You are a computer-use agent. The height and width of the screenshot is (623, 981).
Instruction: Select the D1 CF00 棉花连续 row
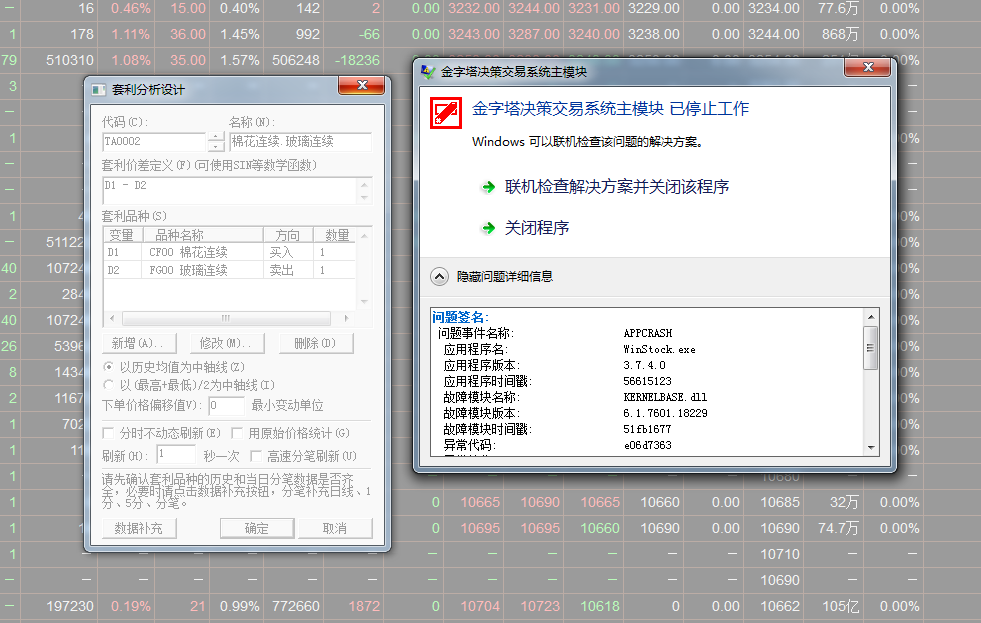230,252
